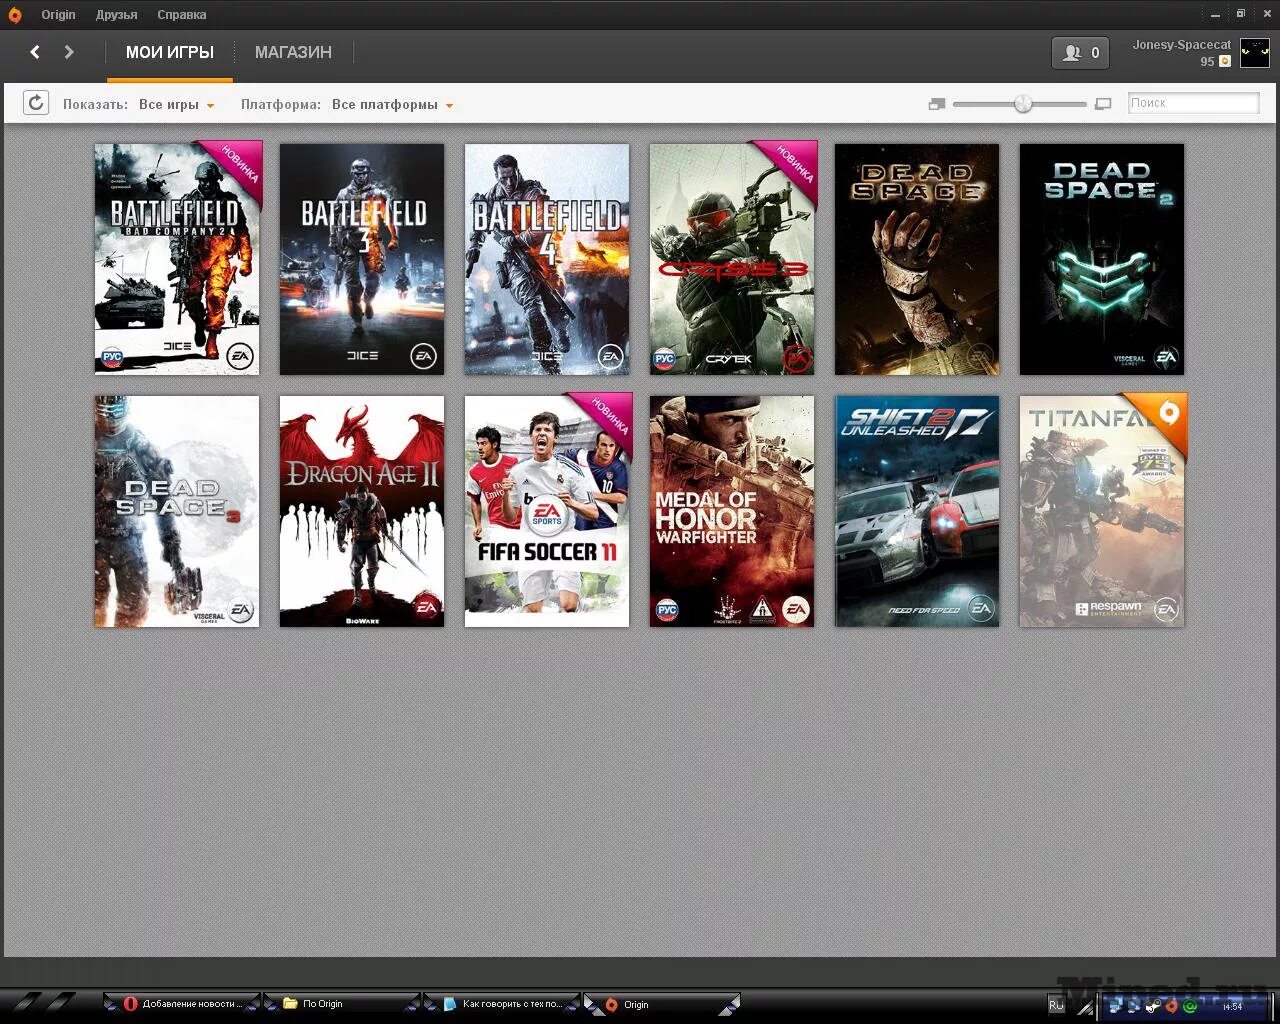
Task: Click the Origin logo in the title bar
Action: point(13,14)
